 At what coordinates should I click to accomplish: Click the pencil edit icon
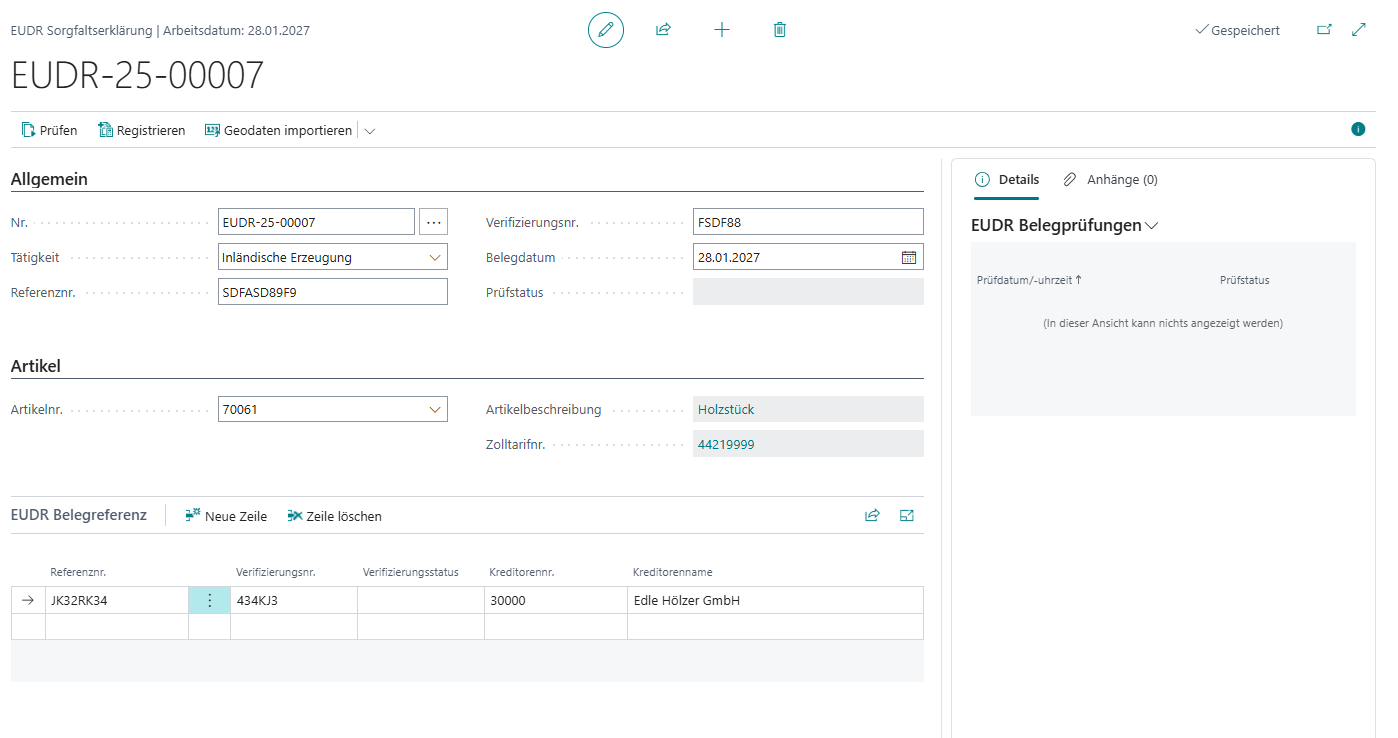[x=605, y=30]
